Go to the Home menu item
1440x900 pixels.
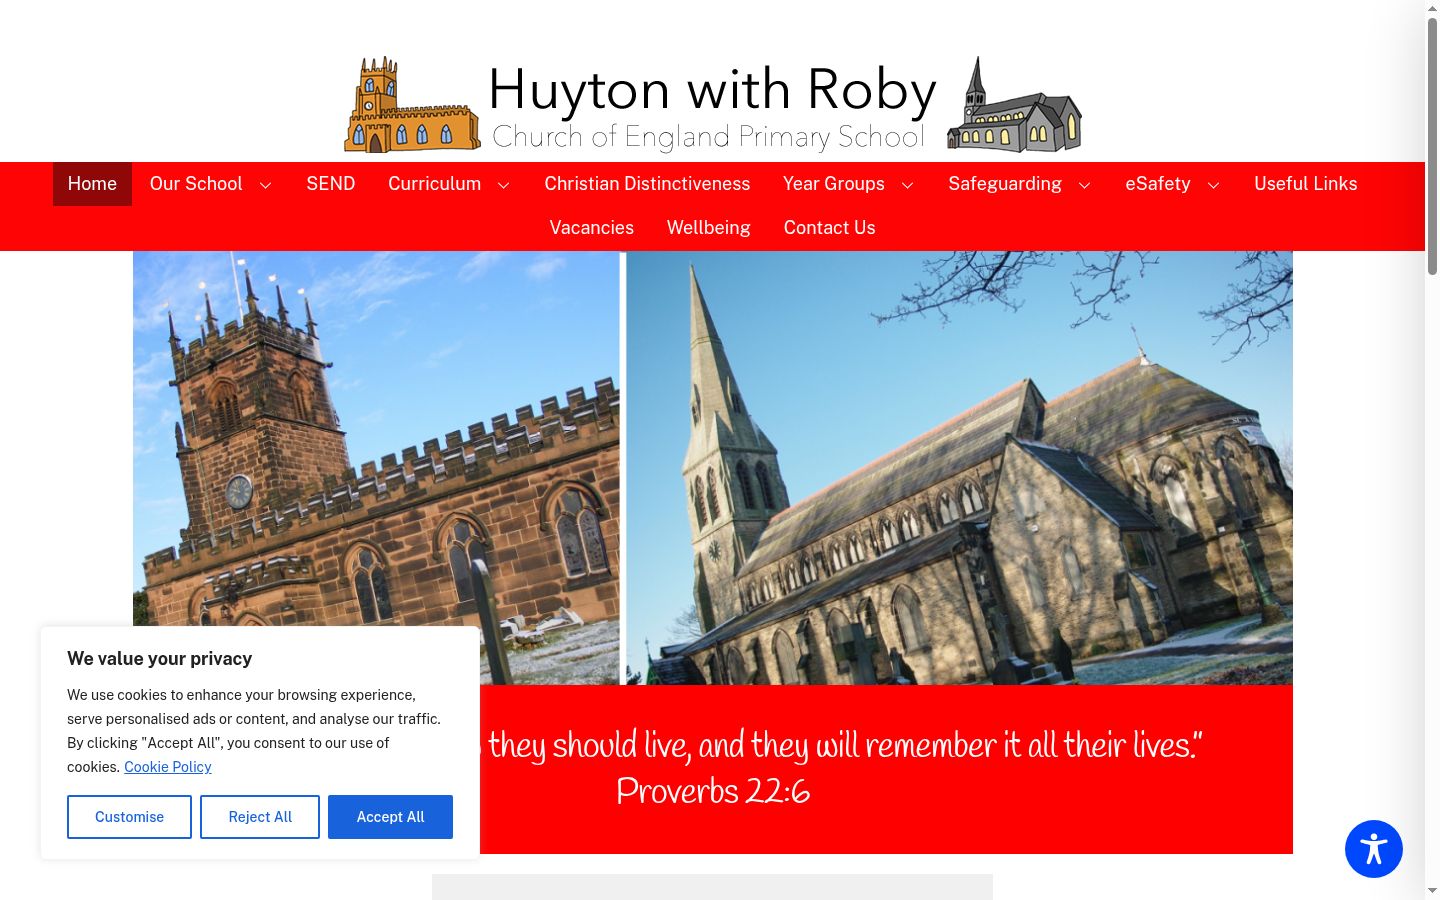tap(92, 184)
